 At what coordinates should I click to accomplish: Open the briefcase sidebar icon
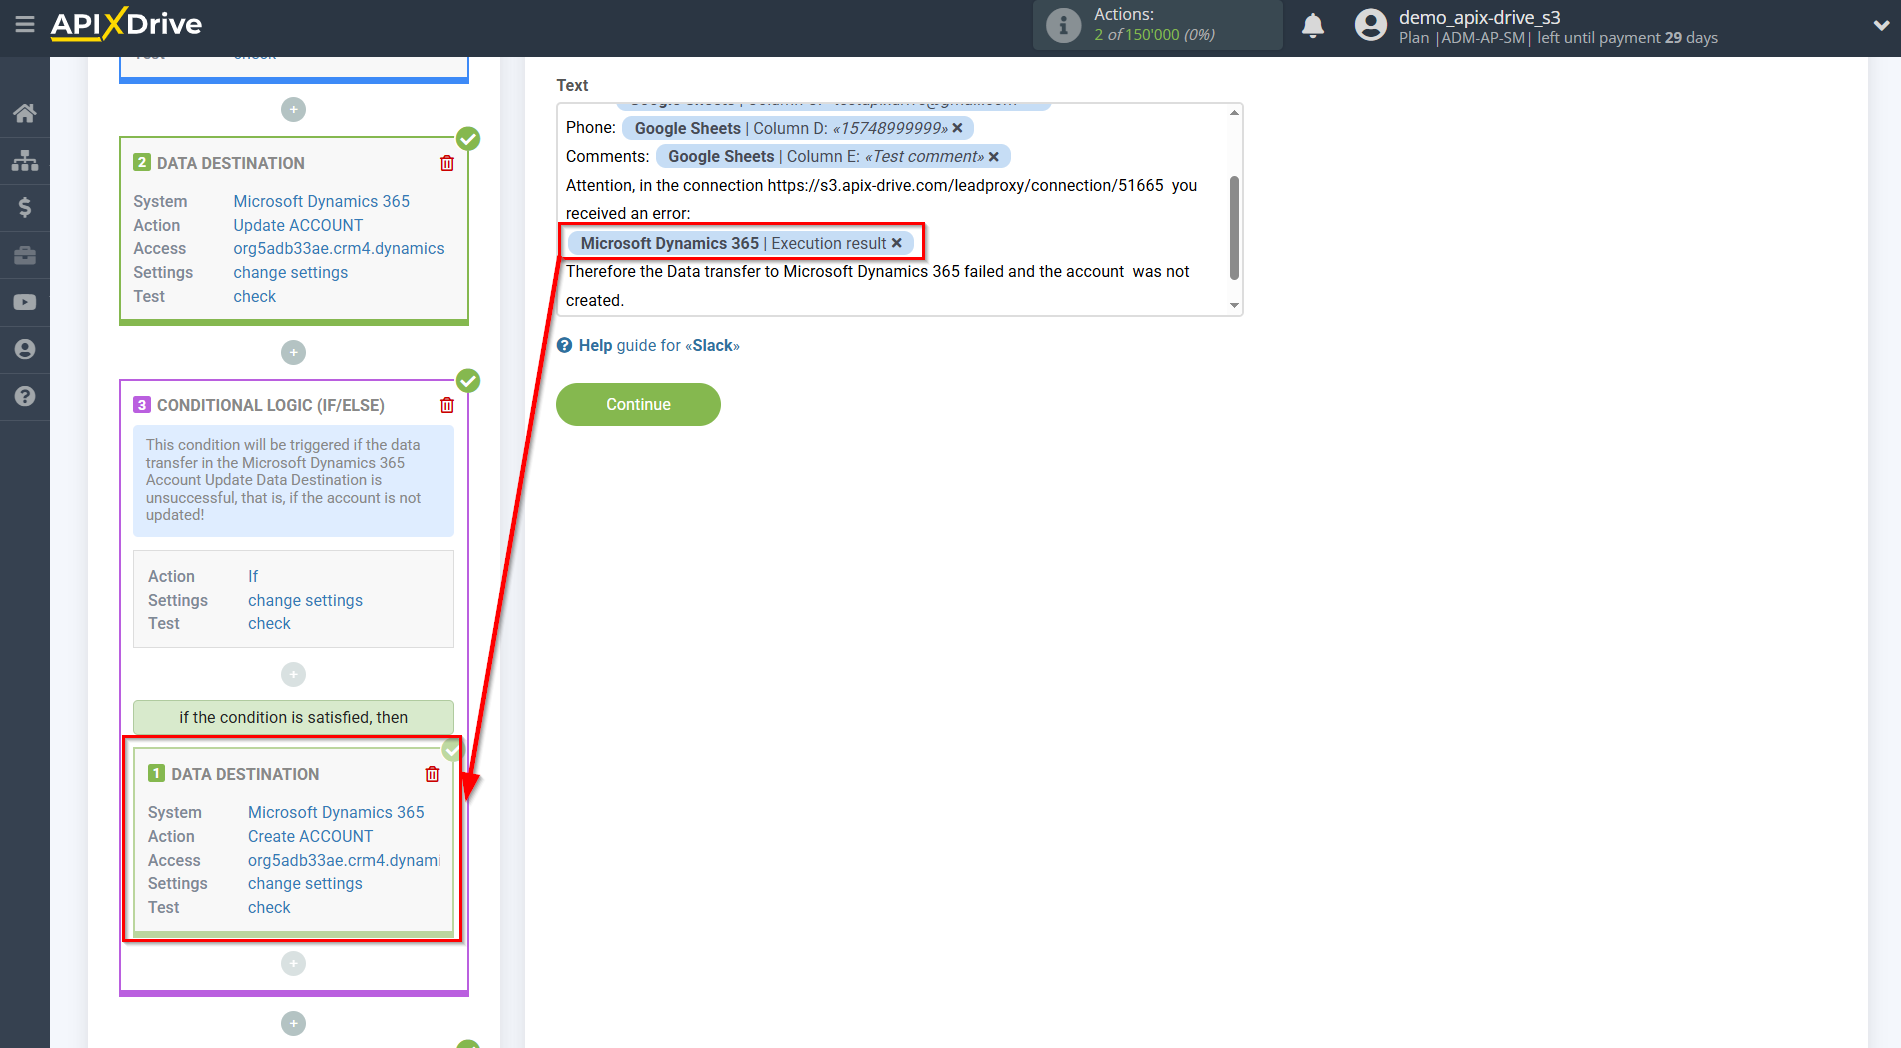pyautogui.click(x=25, y=255)
